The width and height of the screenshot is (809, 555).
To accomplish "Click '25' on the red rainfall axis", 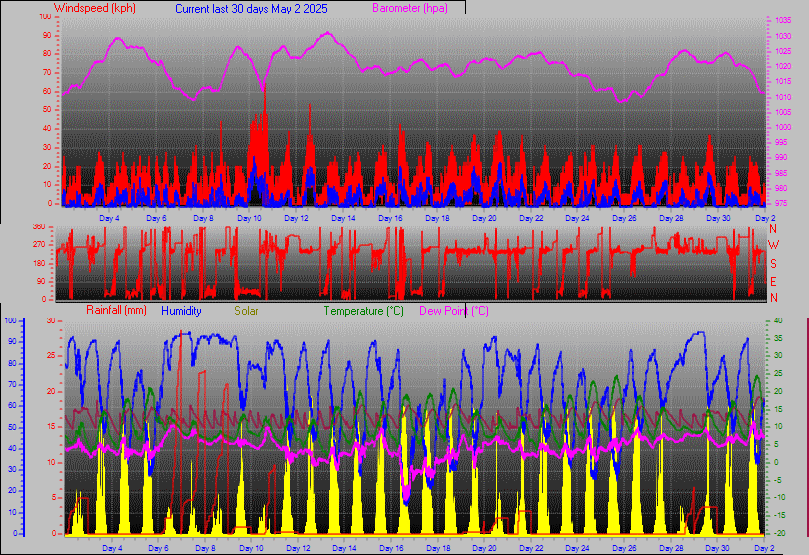I will tap(51, 355).
